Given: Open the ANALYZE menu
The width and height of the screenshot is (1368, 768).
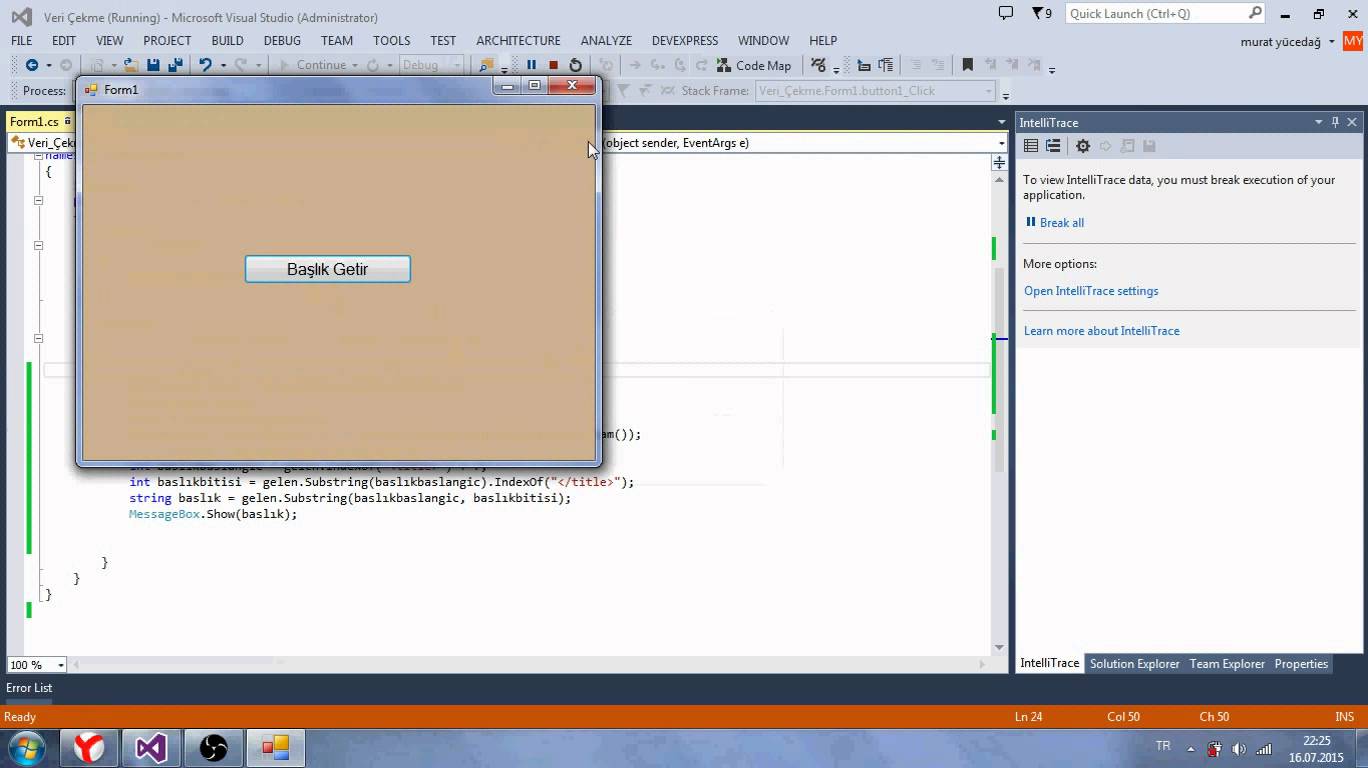Looking at the screenshot, I should [606, 41].
